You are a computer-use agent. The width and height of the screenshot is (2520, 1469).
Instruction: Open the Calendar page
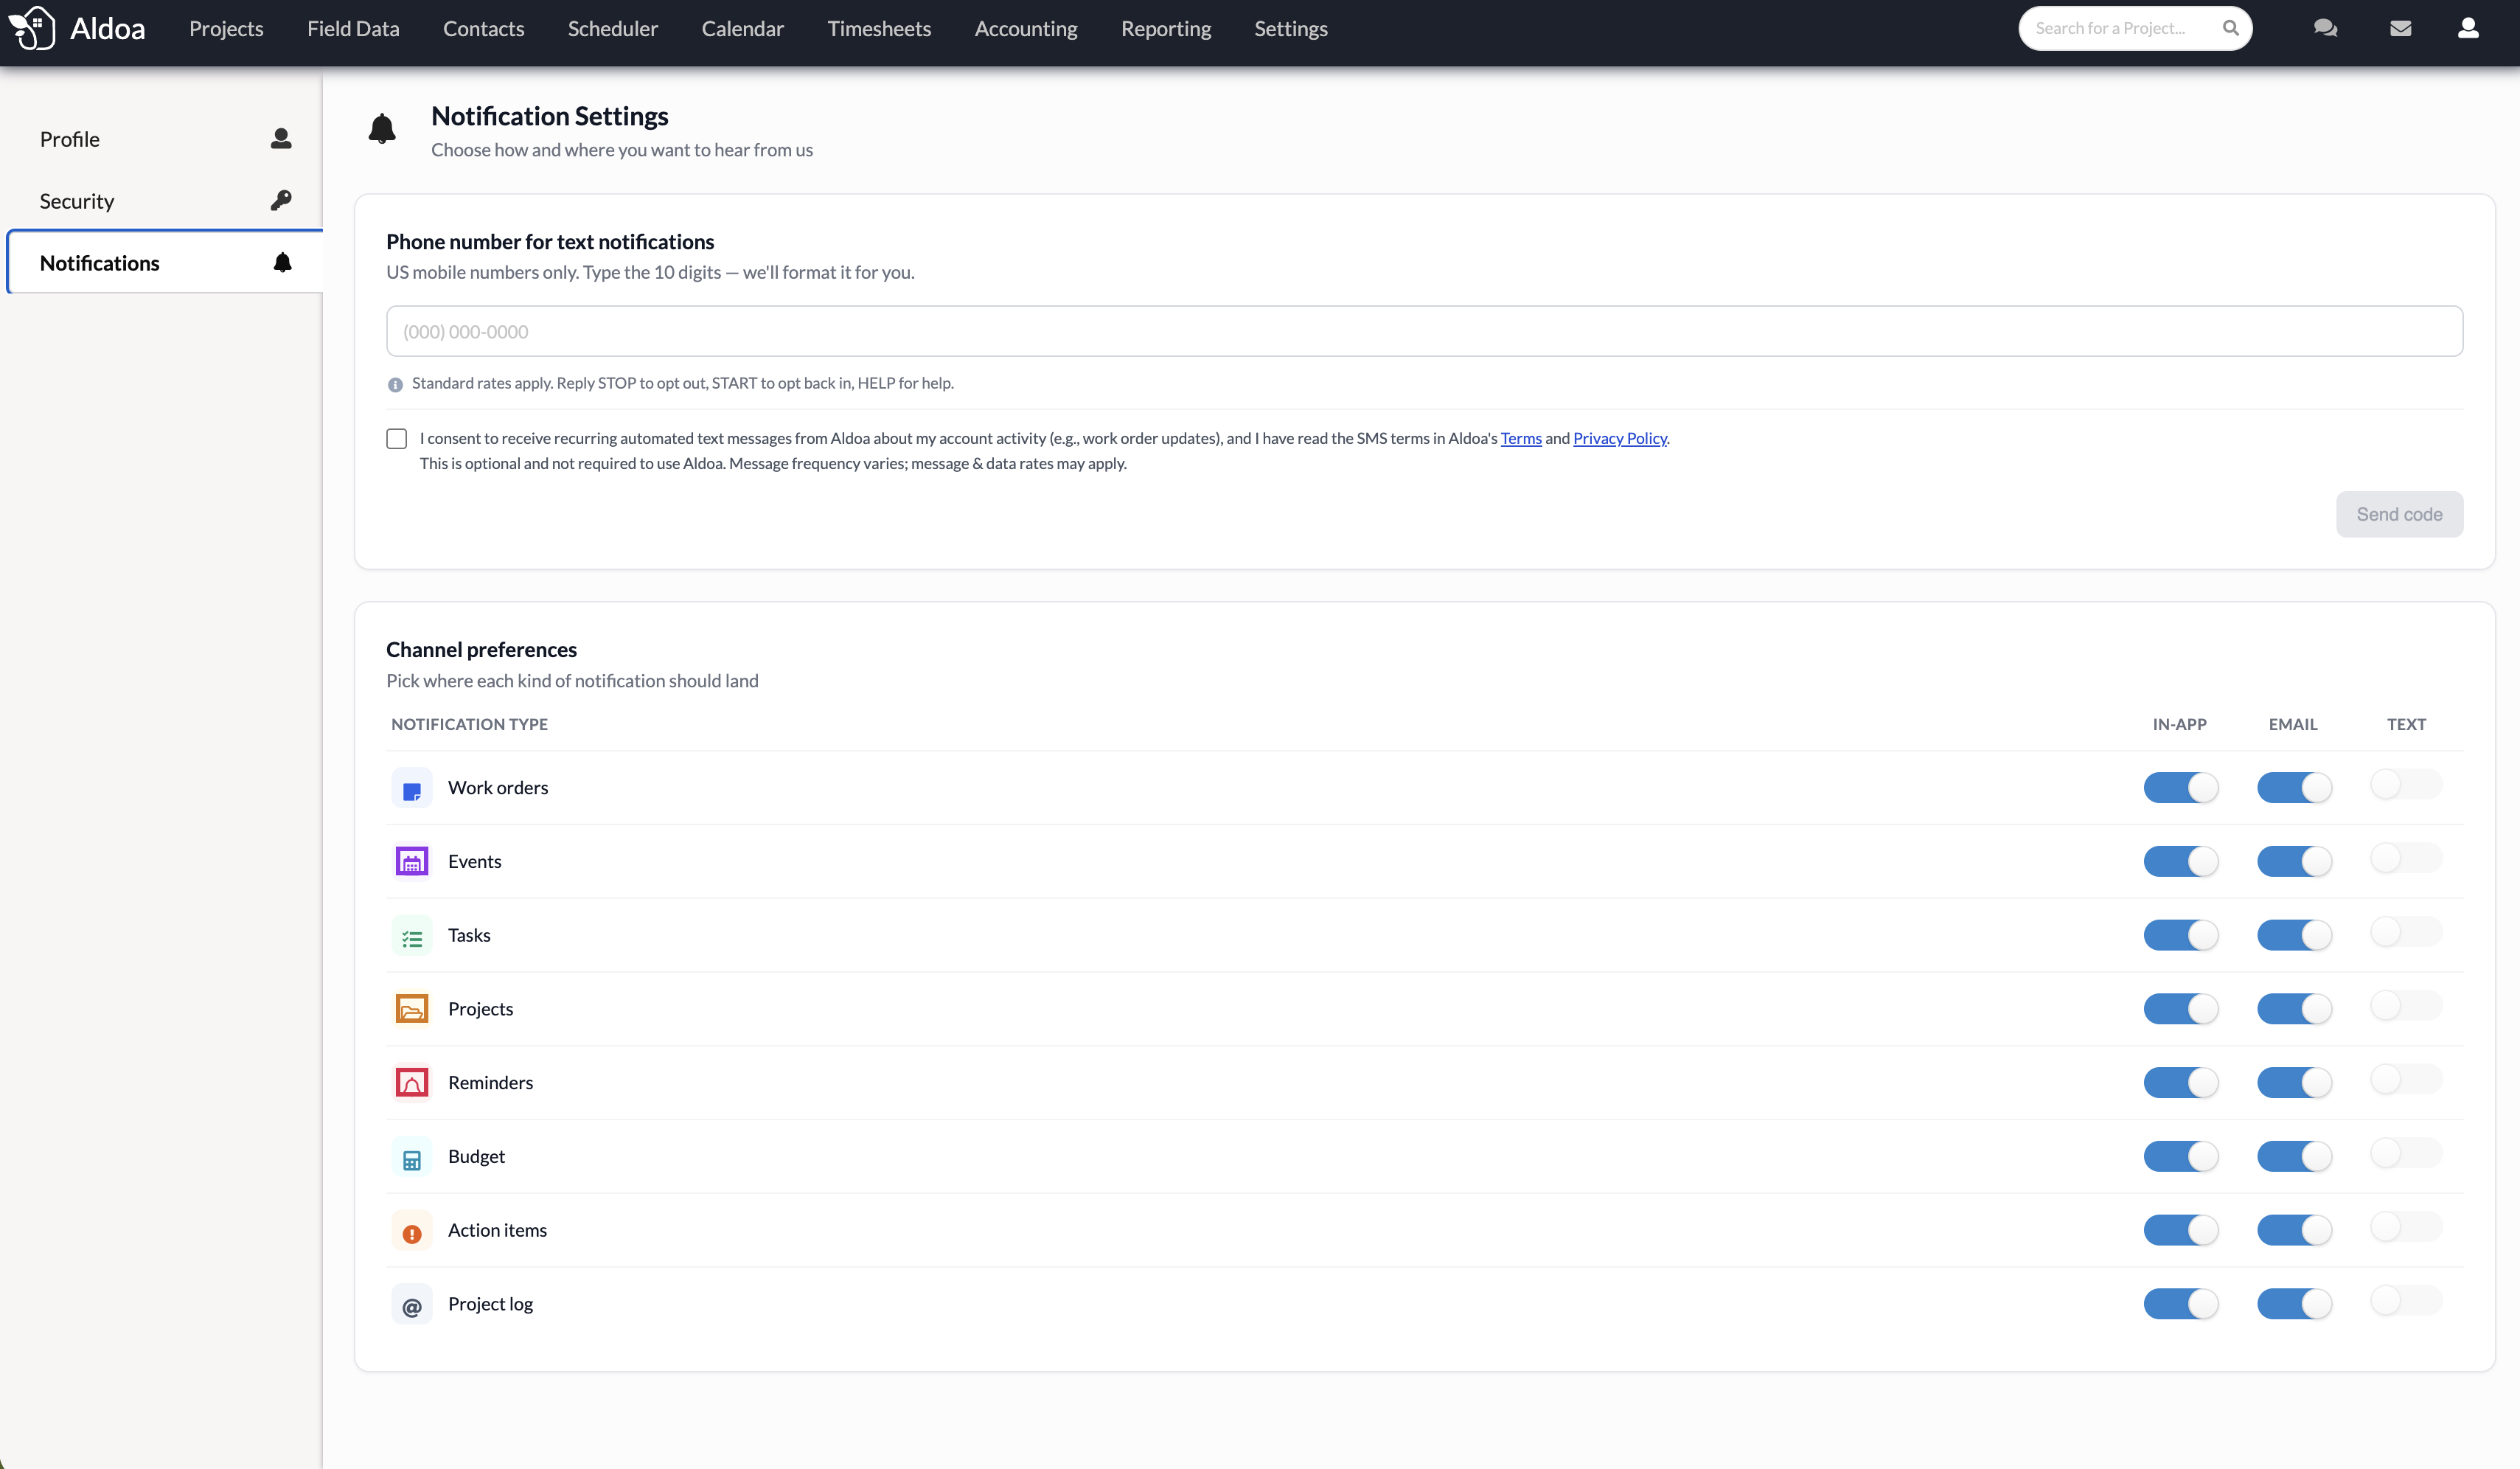click(742, 29)
